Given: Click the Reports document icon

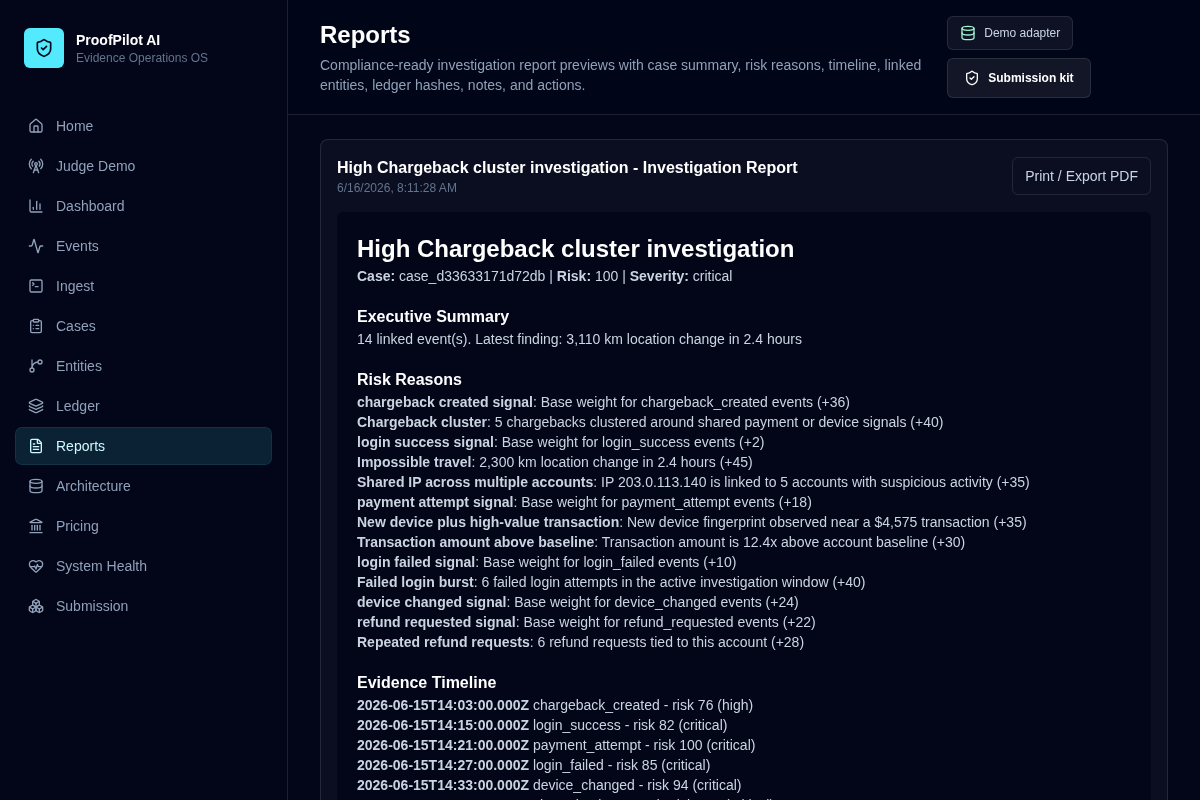Looking at the screenshot, I should click(x=36, y=446).
